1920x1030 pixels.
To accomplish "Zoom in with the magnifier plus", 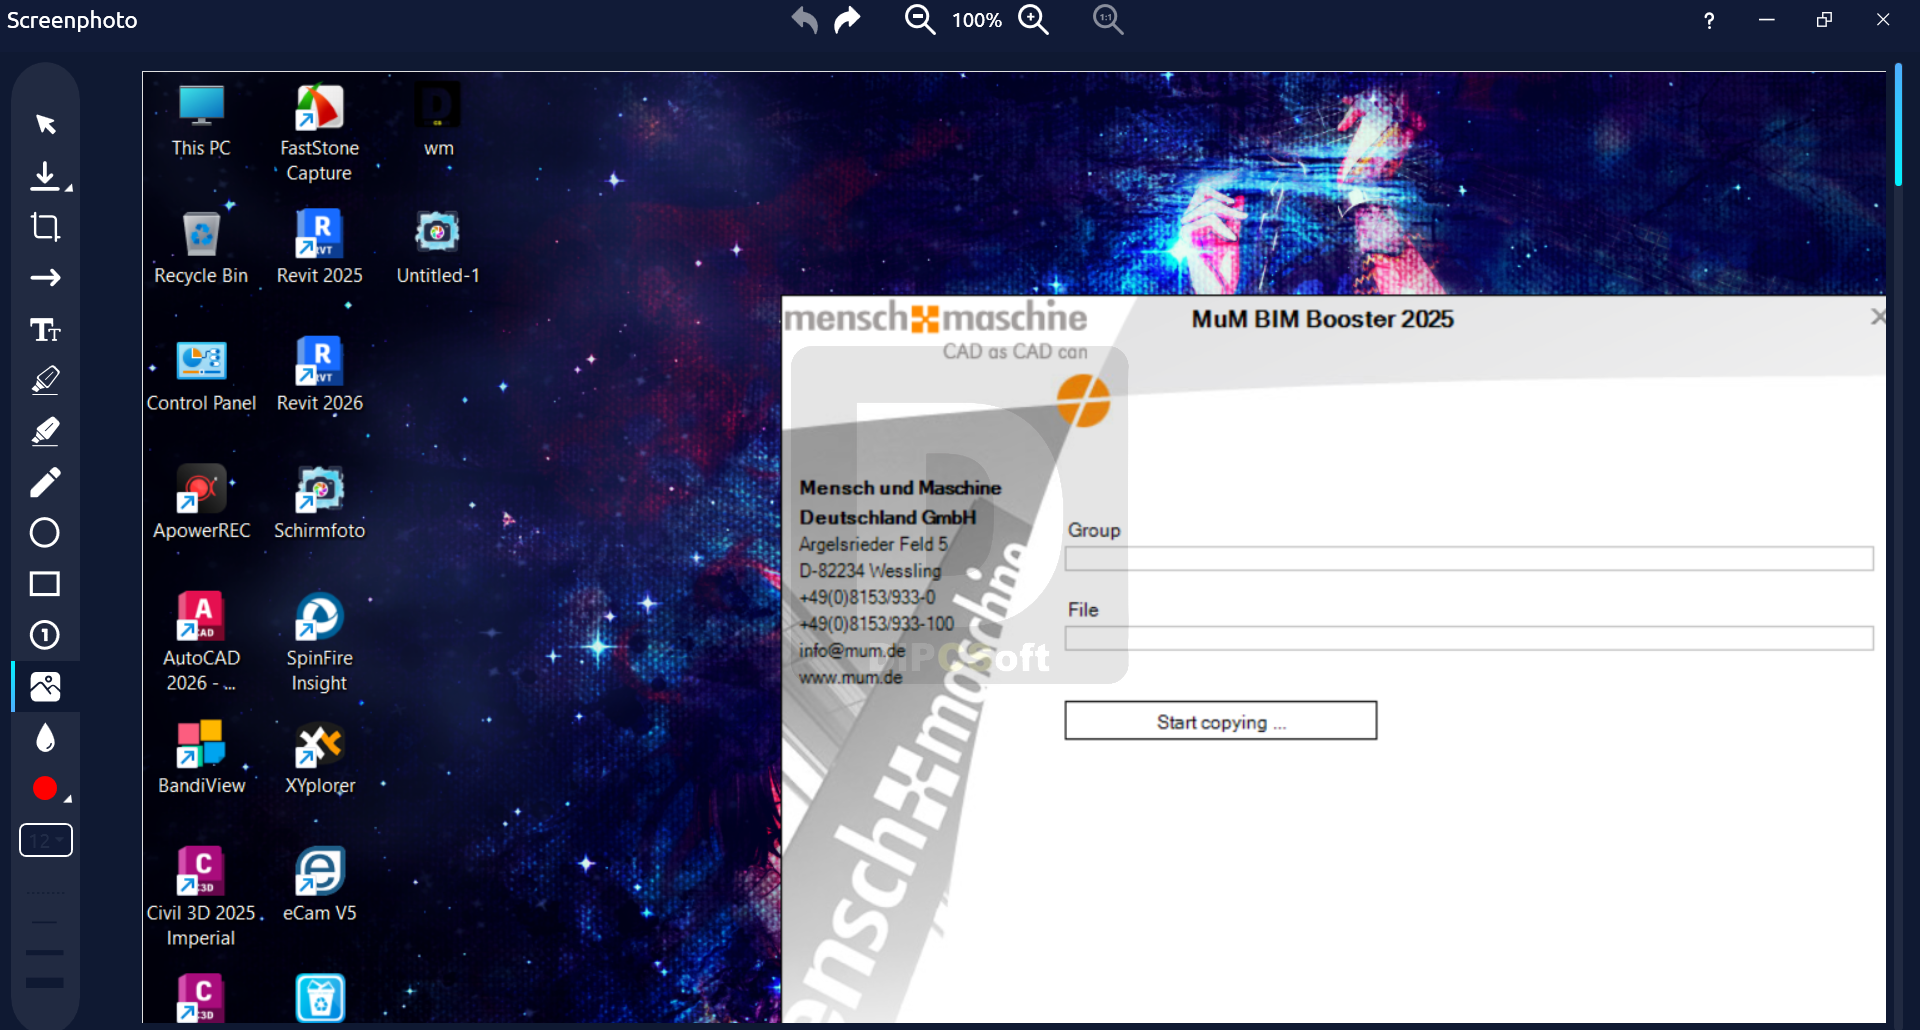I will pyautogui.click(x=1033, y=20).
